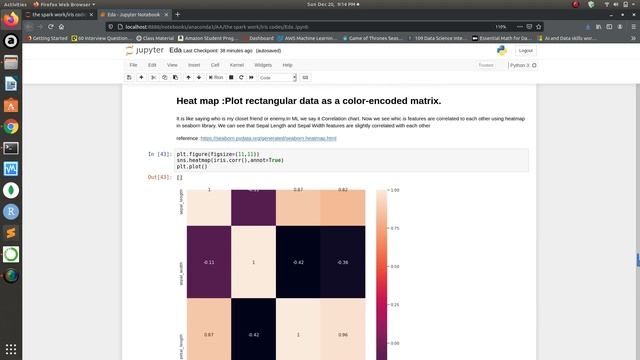Open Google Chrome from the dock
640x360 pixels.
[11, 127]
